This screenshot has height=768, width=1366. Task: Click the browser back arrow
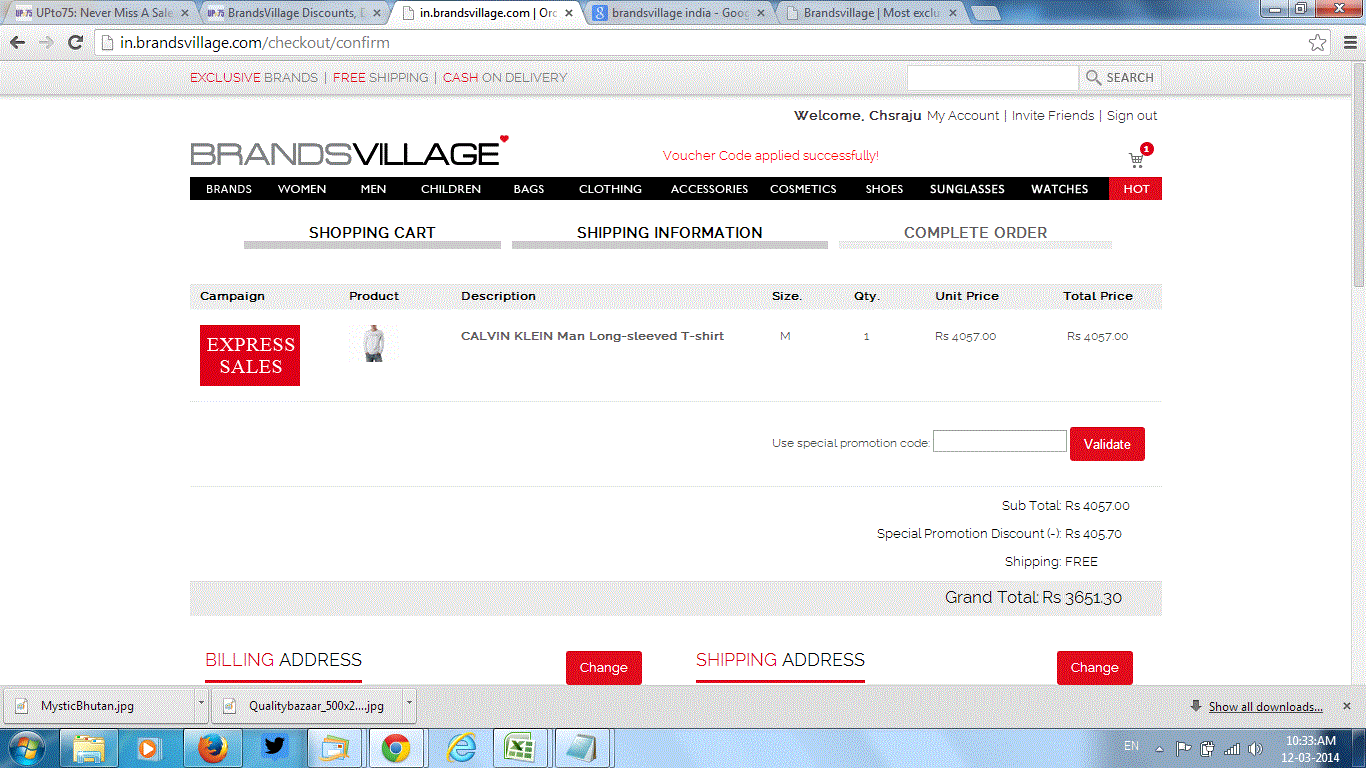point(18,43)
